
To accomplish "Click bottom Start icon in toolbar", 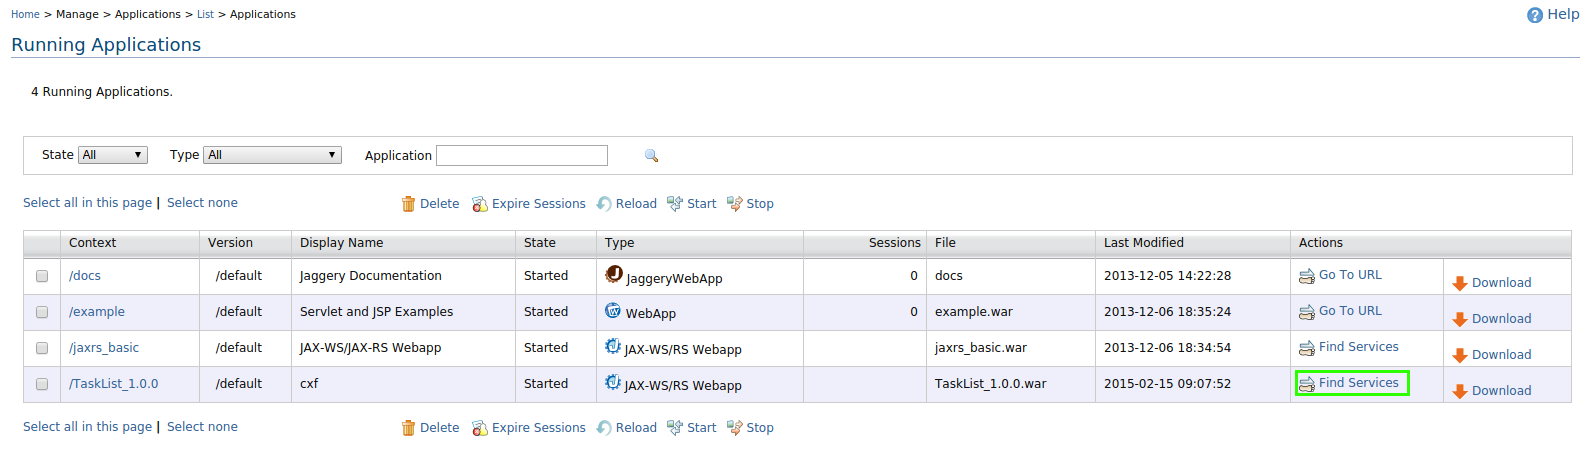I will click(x=675, y=428).
